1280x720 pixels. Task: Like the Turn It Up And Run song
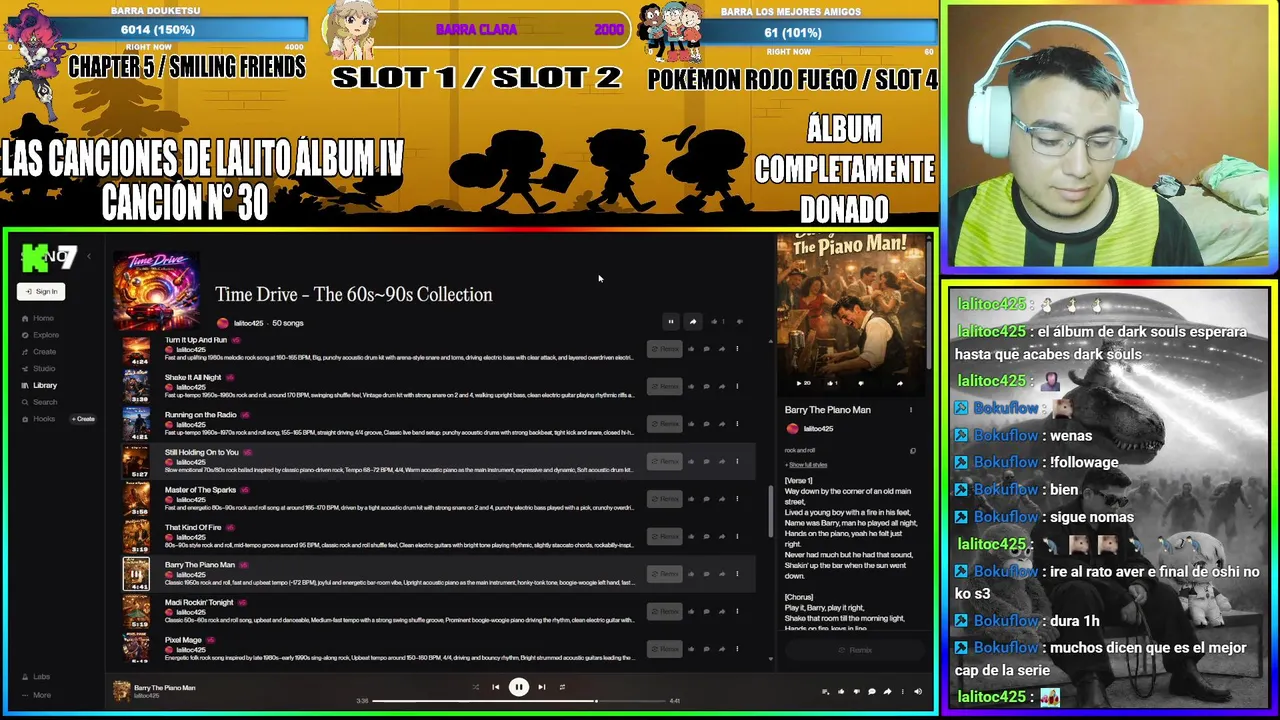coord(691,349)
